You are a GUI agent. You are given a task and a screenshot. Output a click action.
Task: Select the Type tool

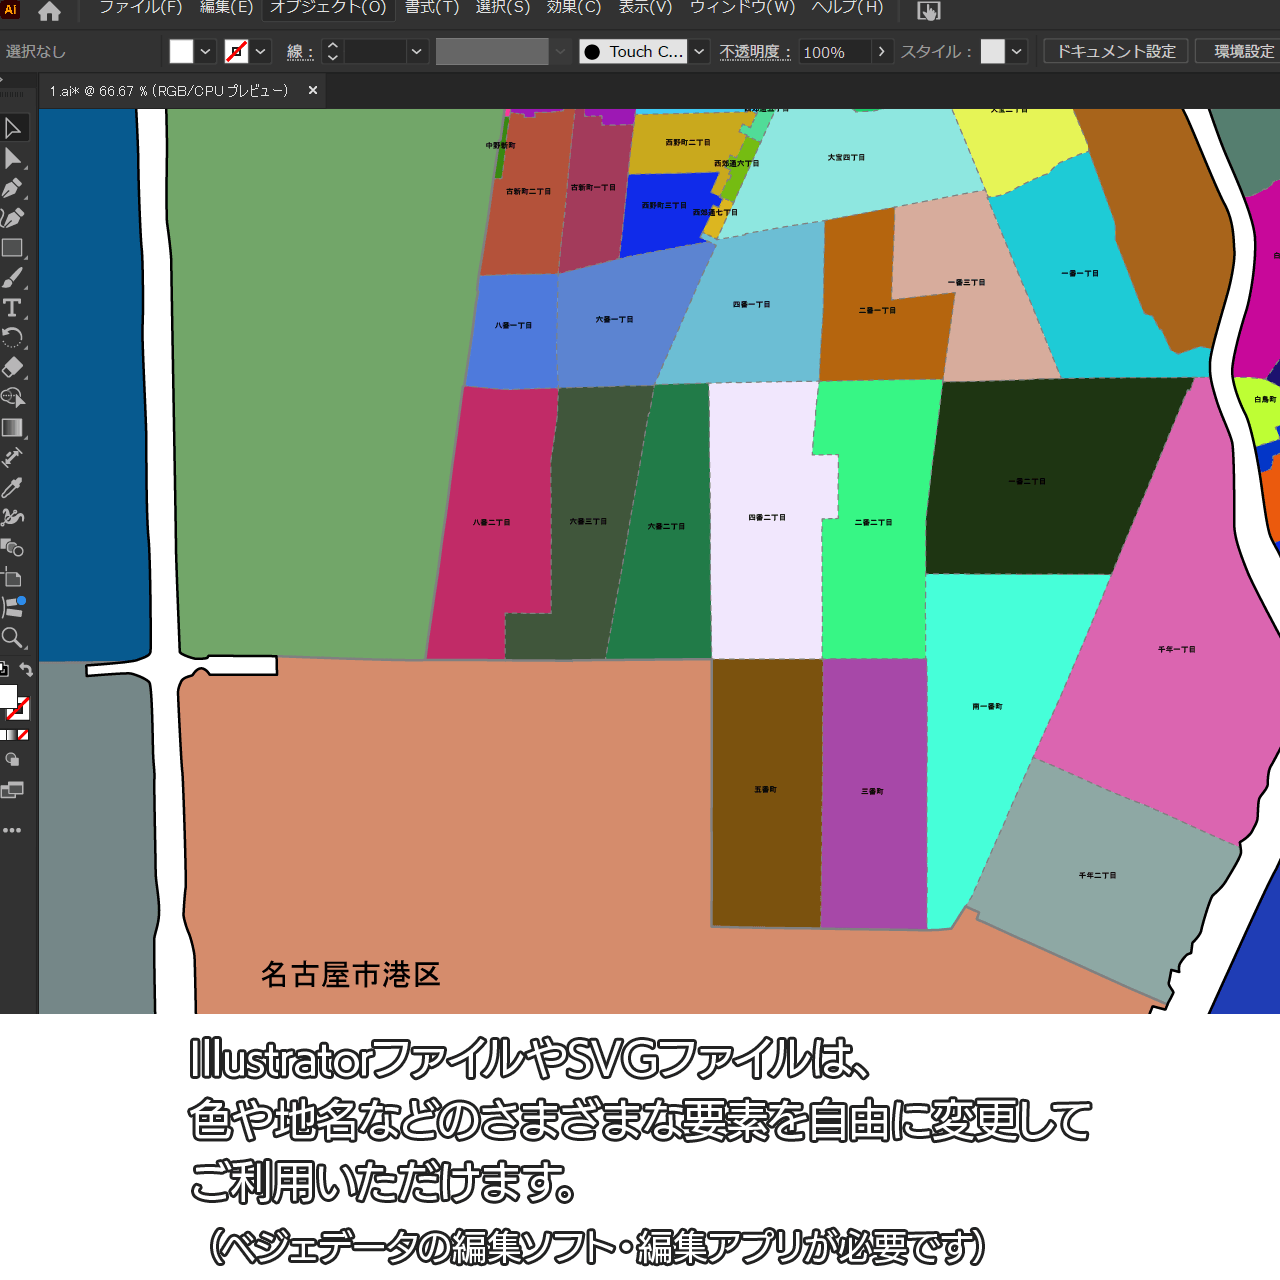point(13,308)
